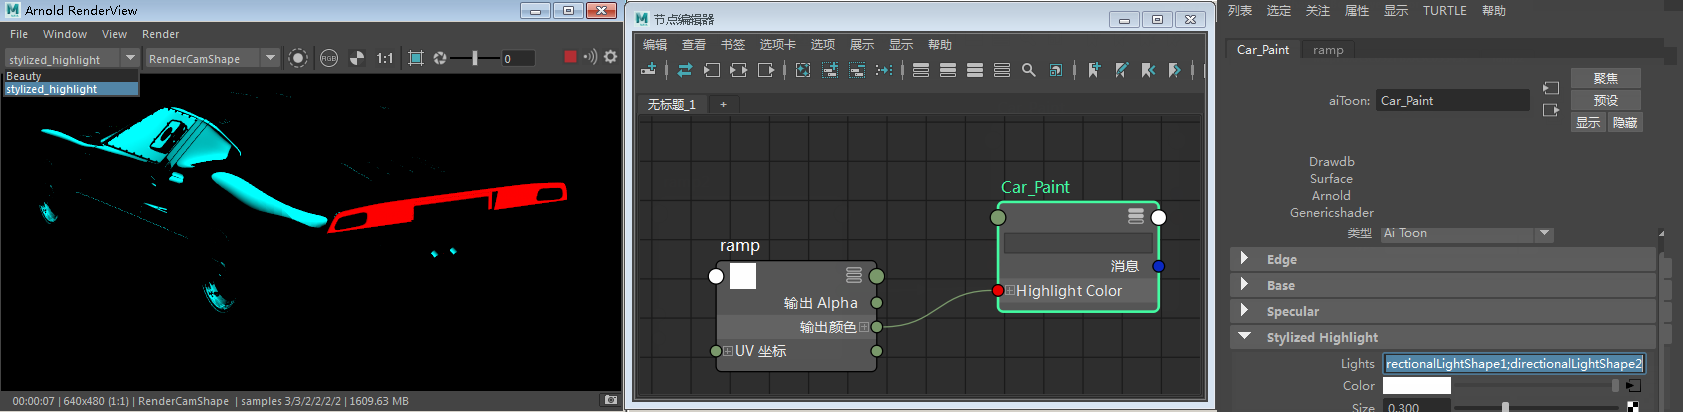This screenshot has width=1683, height=412.
Task: Stop the render with the red square
Action: point(570,57)
